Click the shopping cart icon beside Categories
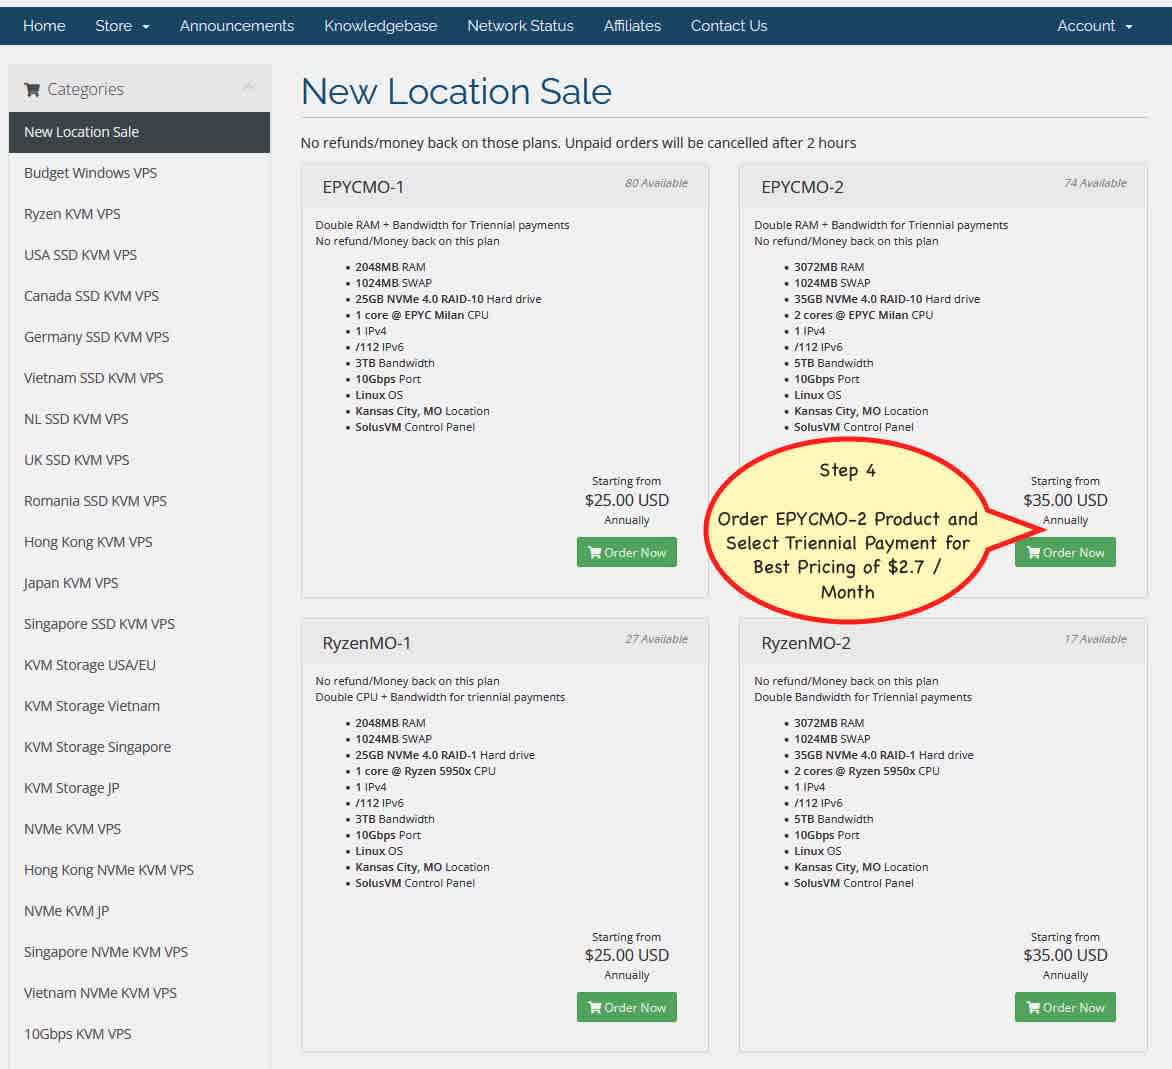The image size is (1172, 1069). tap(31, 90)
